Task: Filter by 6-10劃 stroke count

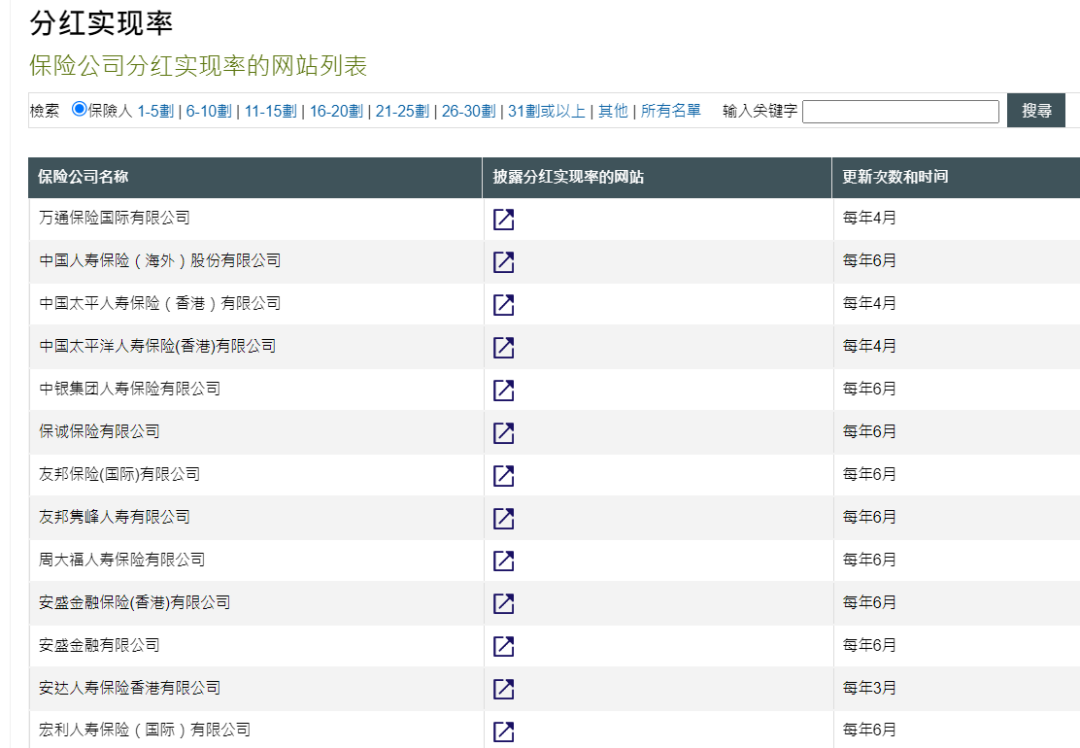Action: [x=209, y=111]
